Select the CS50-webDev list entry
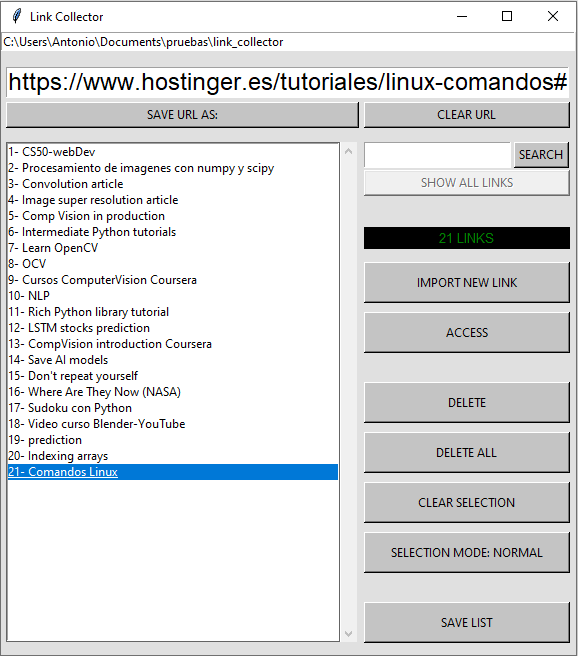This screenshot has width=578, height=656. coord(173,152)
